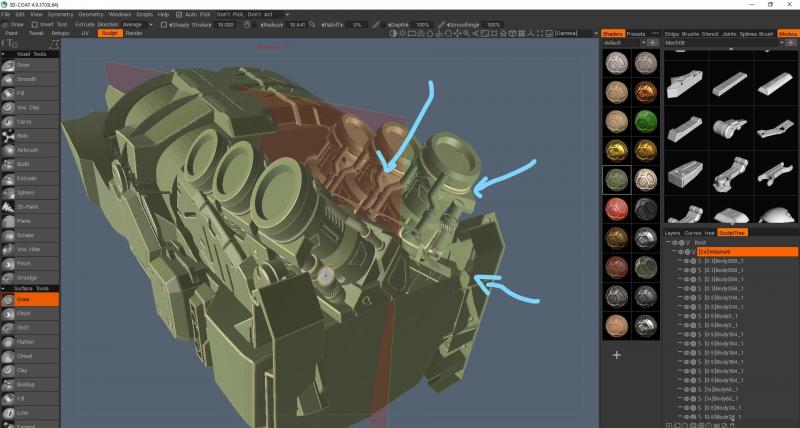Screen dimensions: 800x428
Task: Select the Chisel surface tool
Action: [x=27, y=355]
